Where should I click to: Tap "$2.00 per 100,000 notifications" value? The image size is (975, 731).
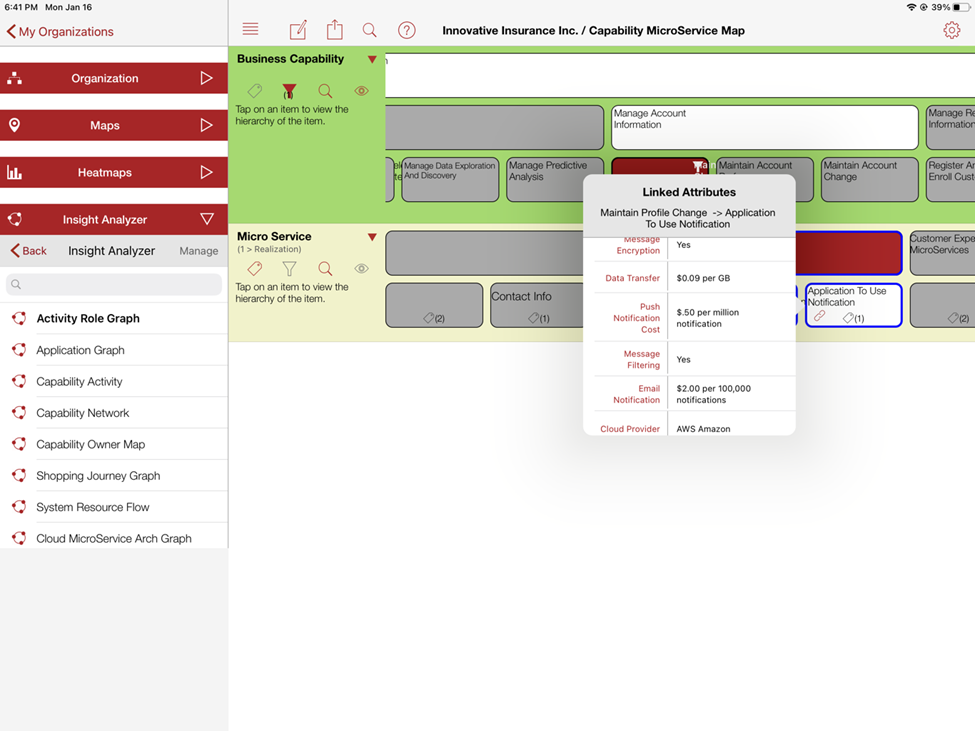tap(714, 394)
